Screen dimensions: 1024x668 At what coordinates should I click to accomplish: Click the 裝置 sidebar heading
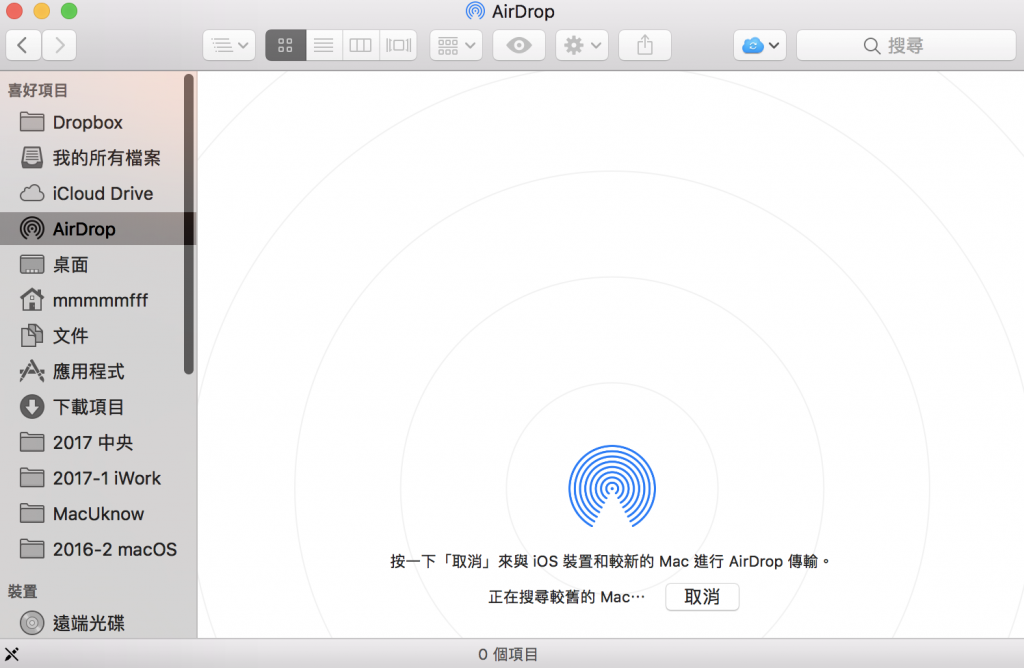pos(22,592)
